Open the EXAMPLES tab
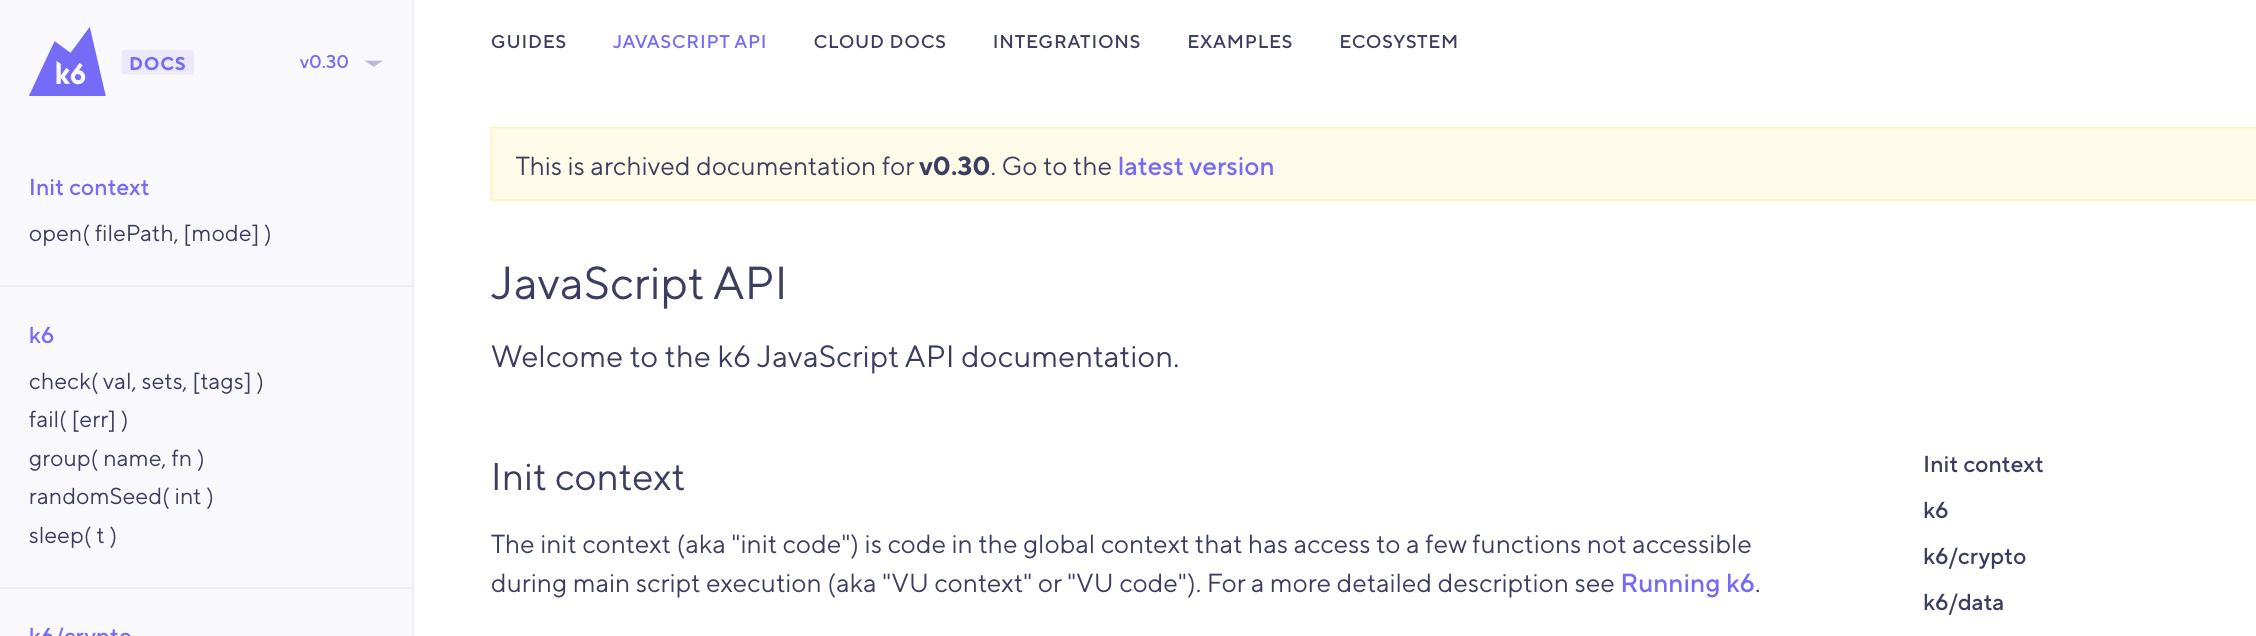Viewport: 2256px width, 636px height. coord(1240,42)
